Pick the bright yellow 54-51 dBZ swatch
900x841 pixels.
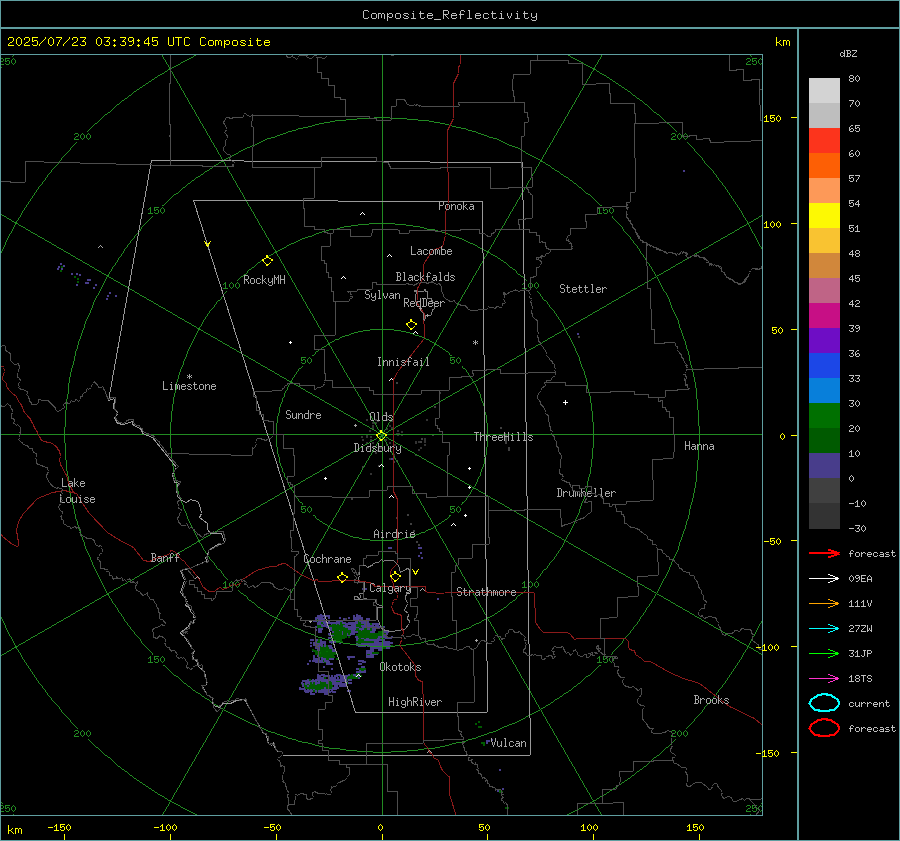[824, 215]
